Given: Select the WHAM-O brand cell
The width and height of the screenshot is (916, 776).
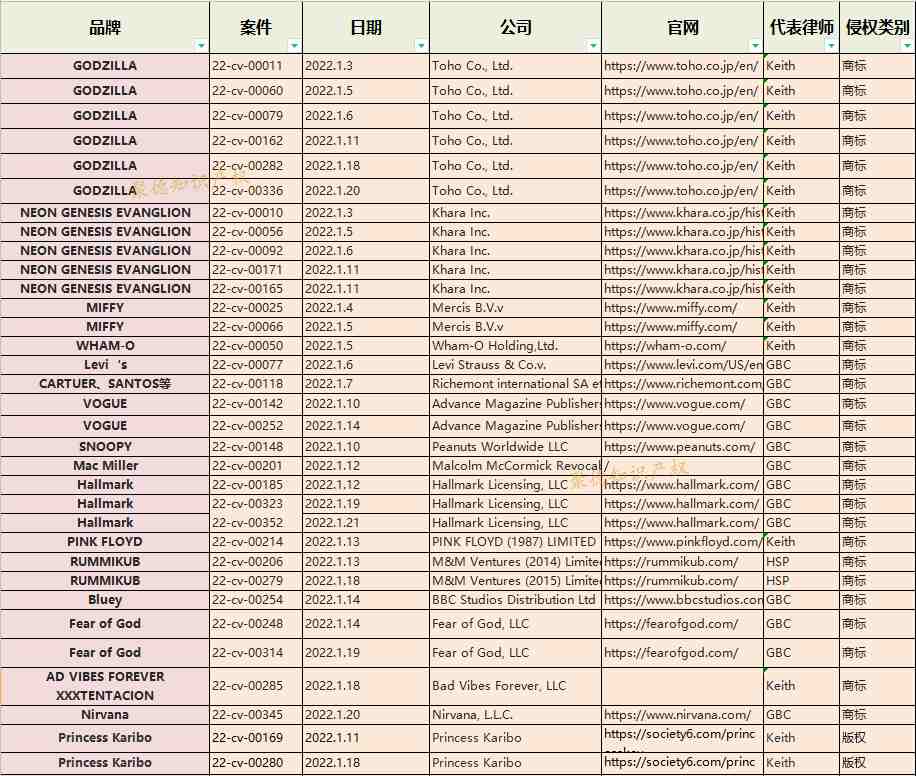Looking at the screenshot, I should 105,346.
